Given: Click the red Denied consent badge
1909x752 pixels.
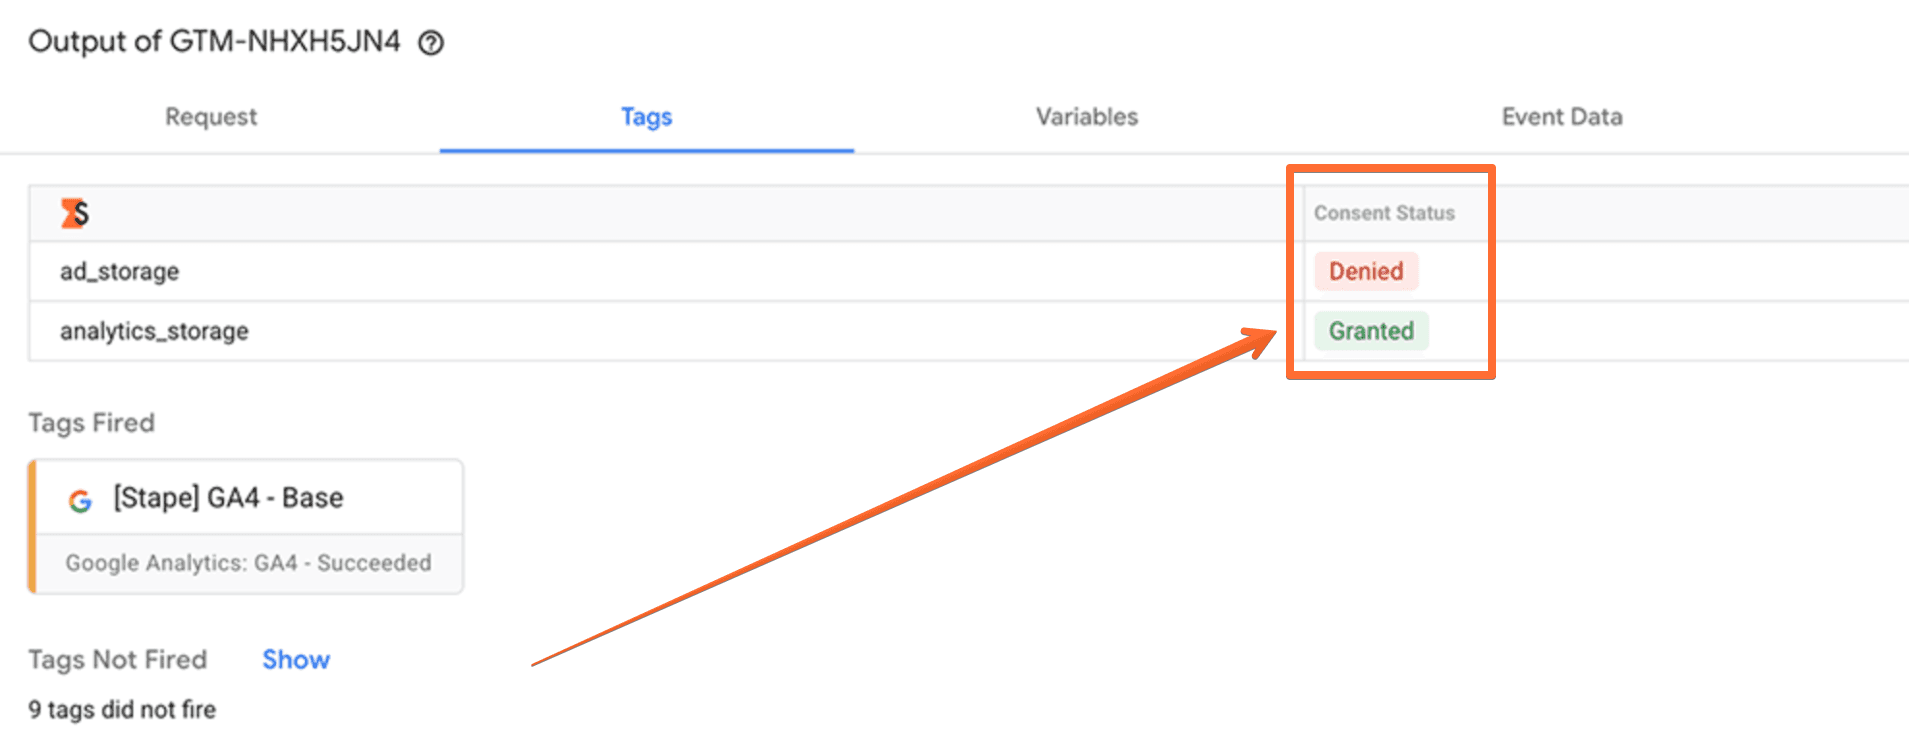Looking at the screenshot, I should (x=1365, y=271).
